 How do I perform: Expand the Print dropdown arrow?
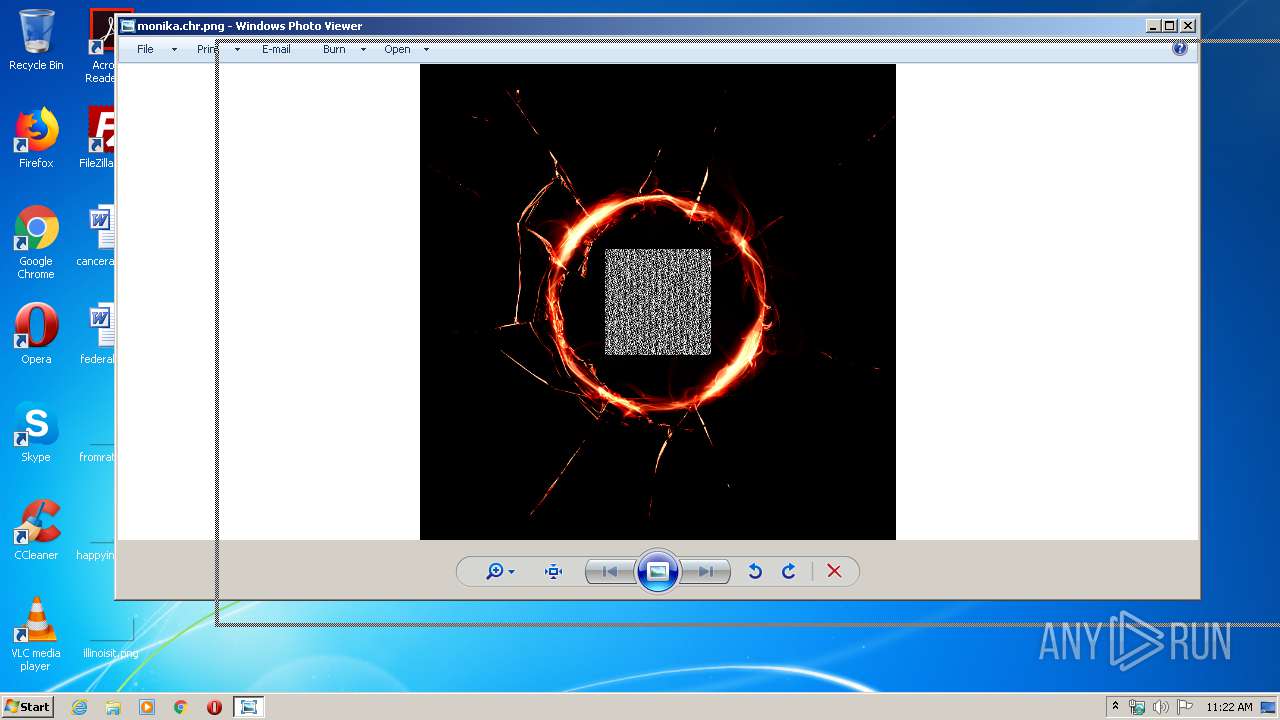tap(237, 49)
